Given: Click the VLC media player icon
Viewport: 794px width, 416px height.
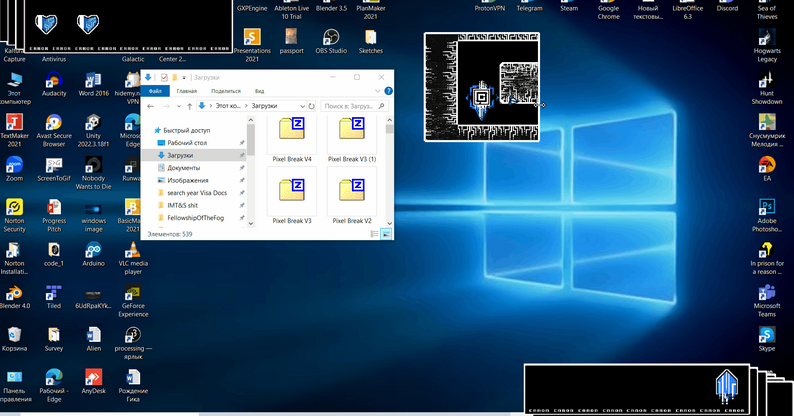Looking at the screenshot, I should [132, 249].
